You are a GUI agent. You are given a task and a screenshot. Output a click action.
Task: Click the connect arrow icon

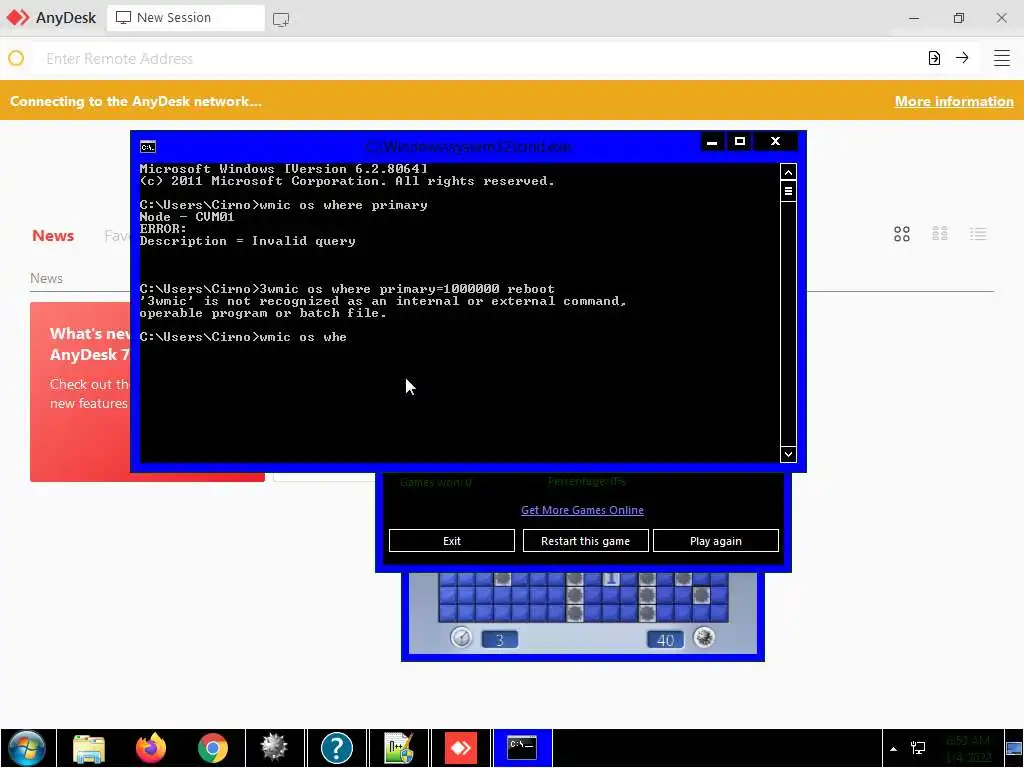tap(962, 57)
